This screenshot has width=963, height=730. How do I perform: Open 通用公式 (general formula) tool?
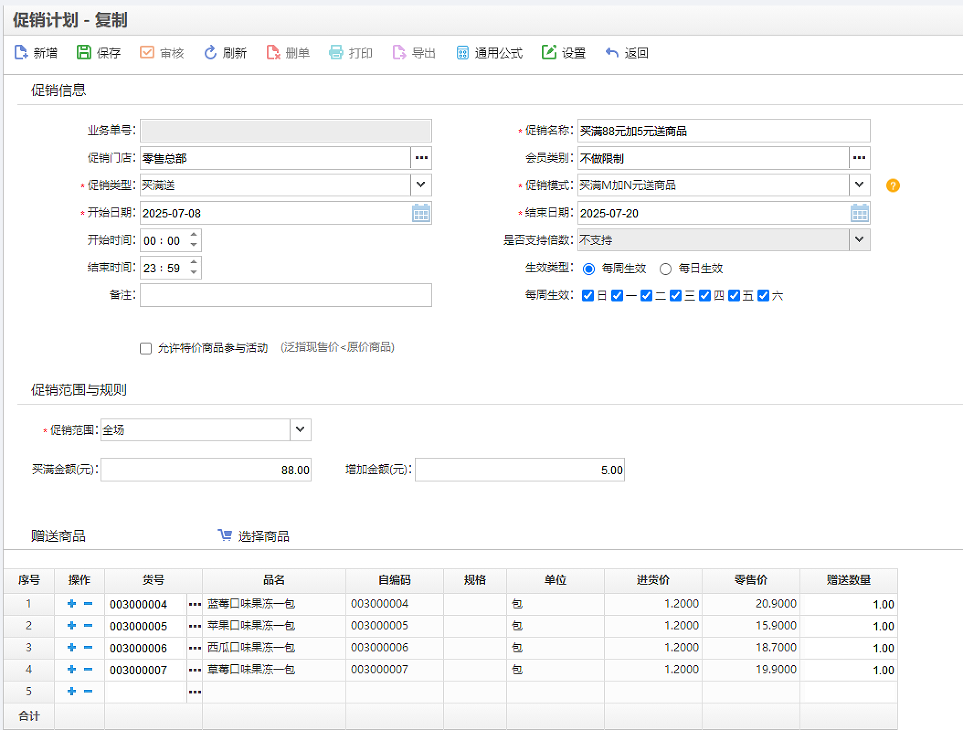click(x=462, y=53)
